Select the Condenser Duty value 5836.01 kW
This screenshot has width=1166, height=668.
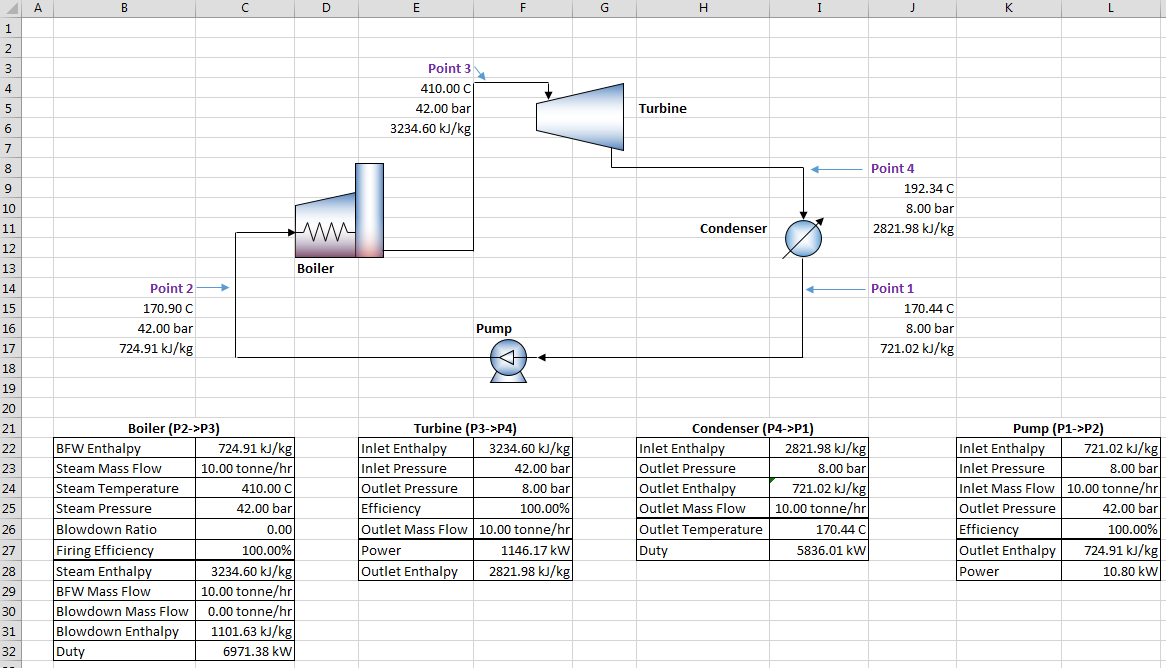[819, 550]
